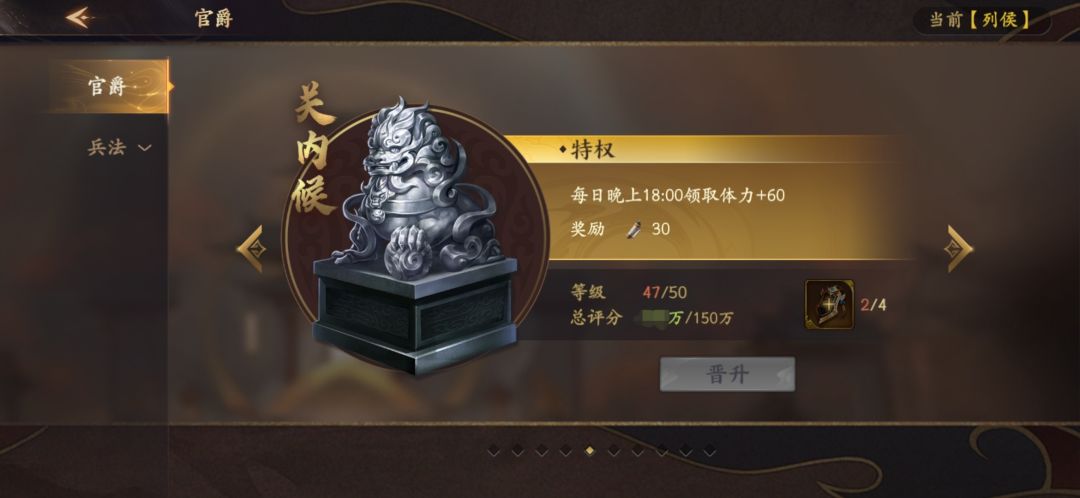The image size is (1080, 498).
Task: Select the dot just before the gold one
Action: (x=565, y=452)
